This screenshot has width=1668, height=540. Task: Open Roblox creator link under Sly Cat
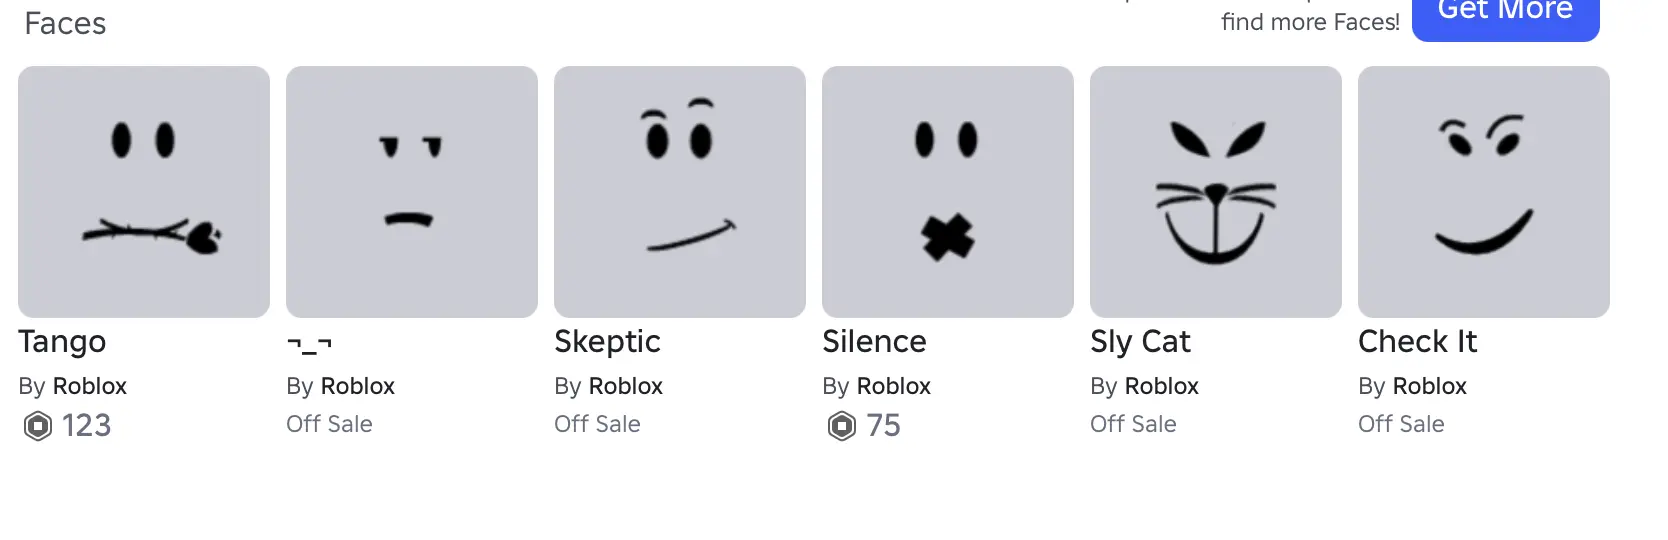(1162, 386)
